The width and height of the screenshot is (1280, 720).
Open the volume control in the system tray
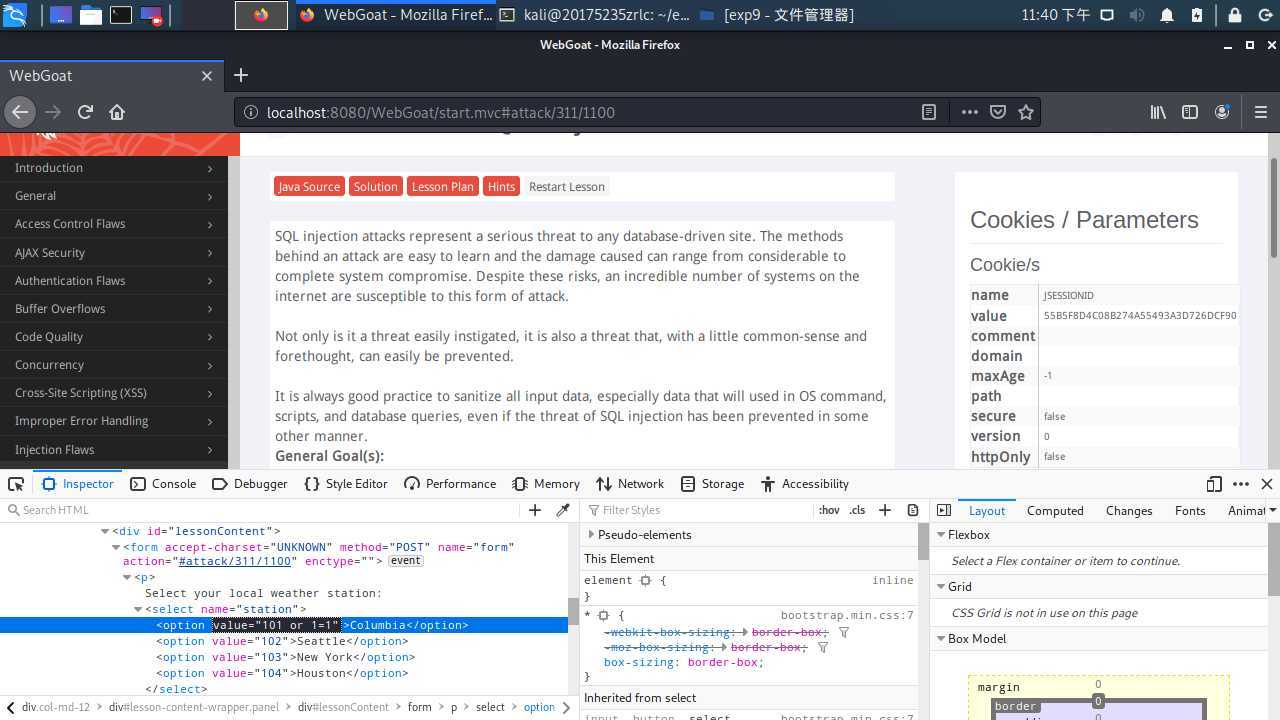[1137, 15]
